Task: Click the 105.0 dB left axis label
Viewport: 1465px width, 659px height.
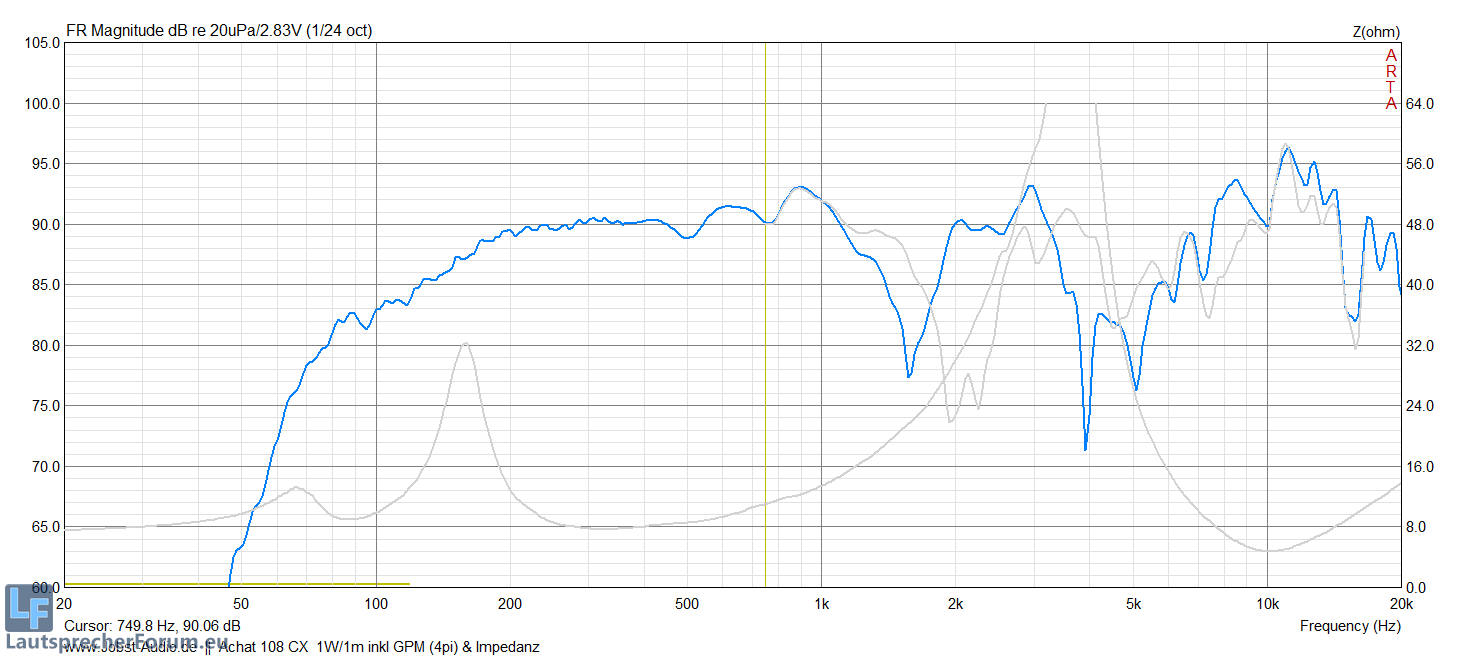Action: click(x=41, y=43)
